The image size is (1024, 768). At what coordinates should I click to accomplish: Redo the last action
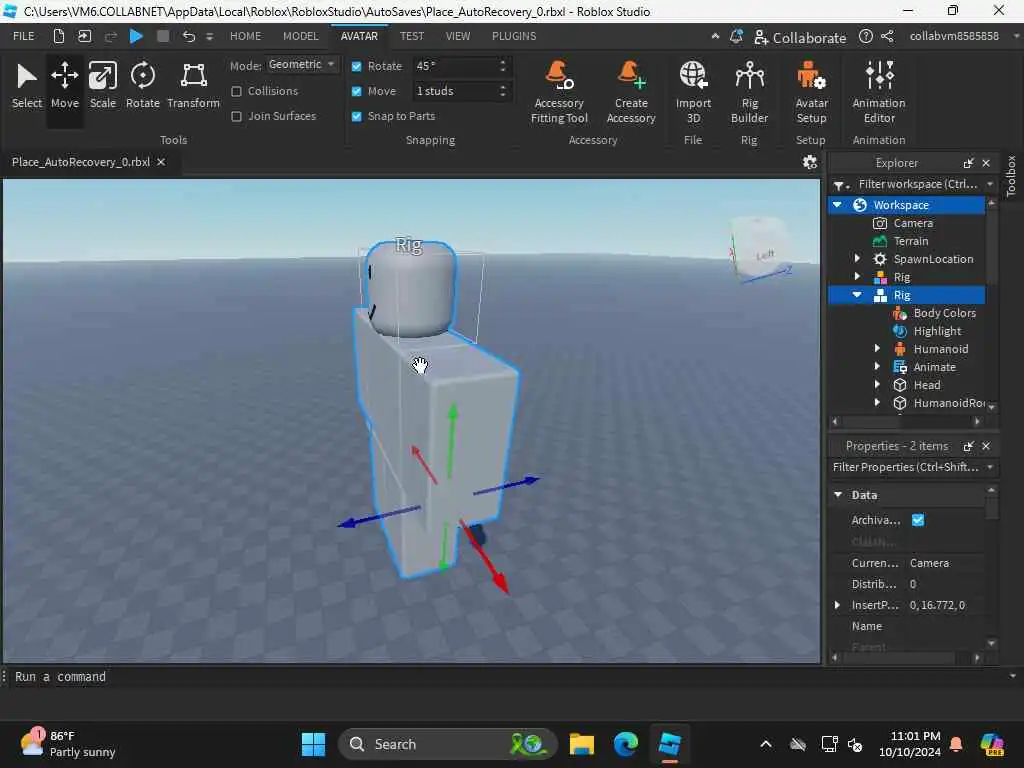110,36
